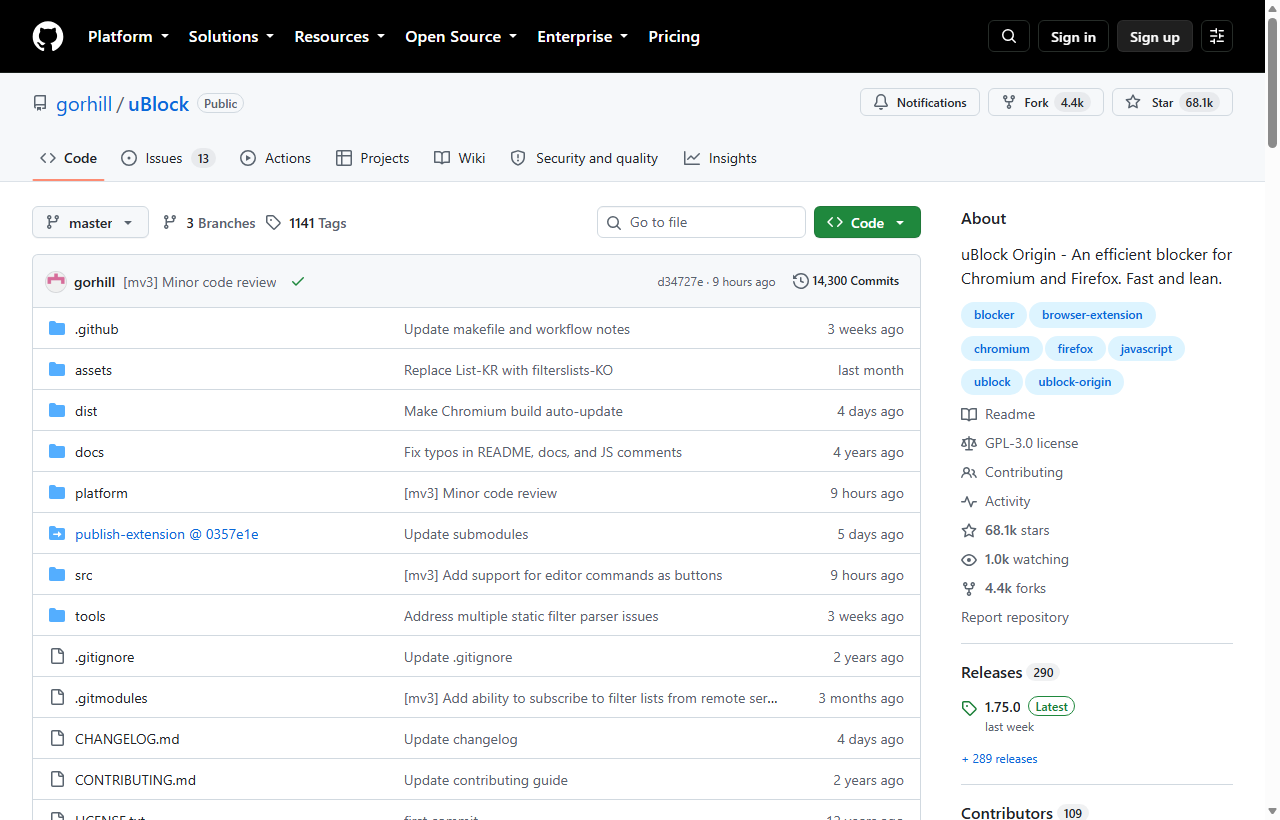This screenshot has width=1280, height=820.
Task: Star the uBlock repository
Action: coord(1172,102)
